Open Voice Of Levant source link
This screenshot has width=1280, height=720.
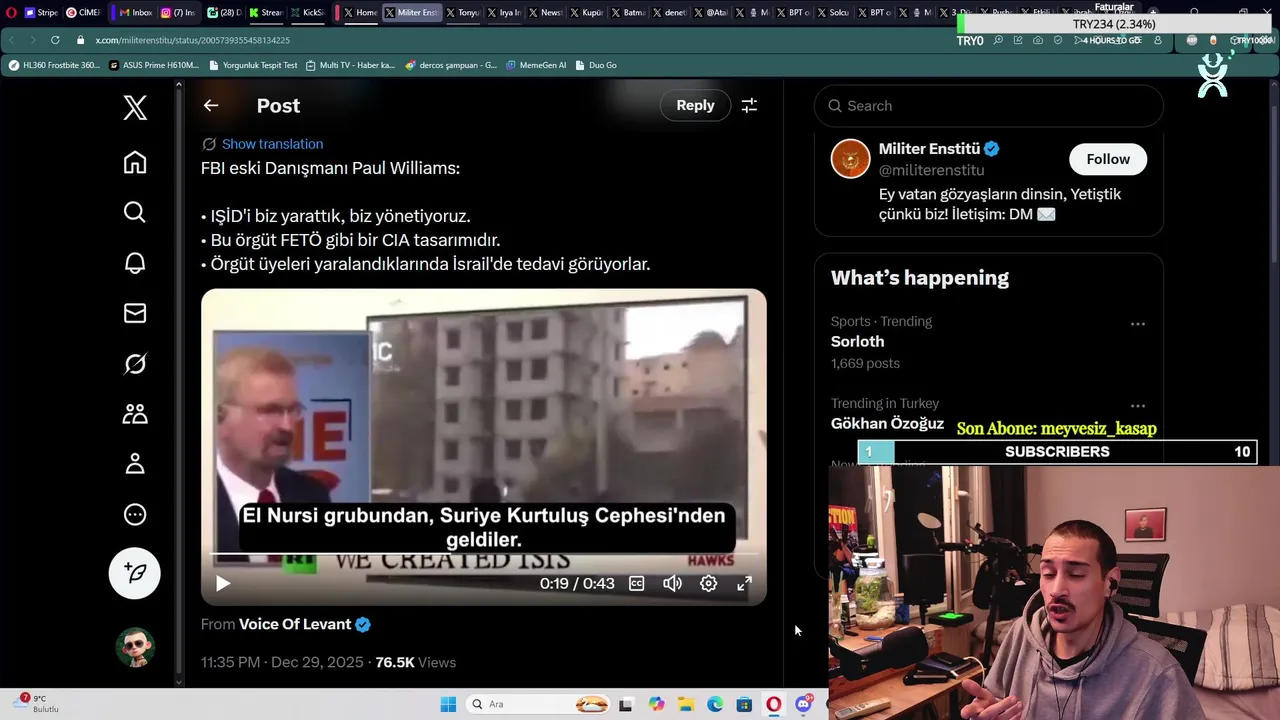pyautogui.click(x=294, y=624)
